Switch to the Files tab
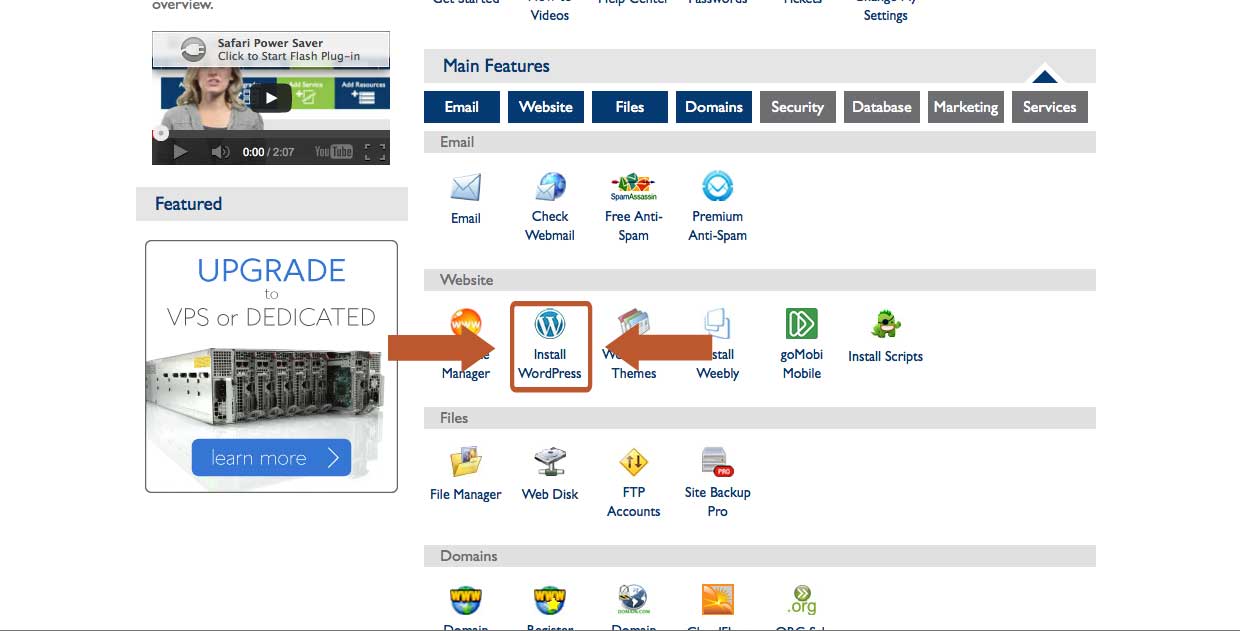This screenshot has width=1240, height=631. pyautogui.click(x=630, y=107)
